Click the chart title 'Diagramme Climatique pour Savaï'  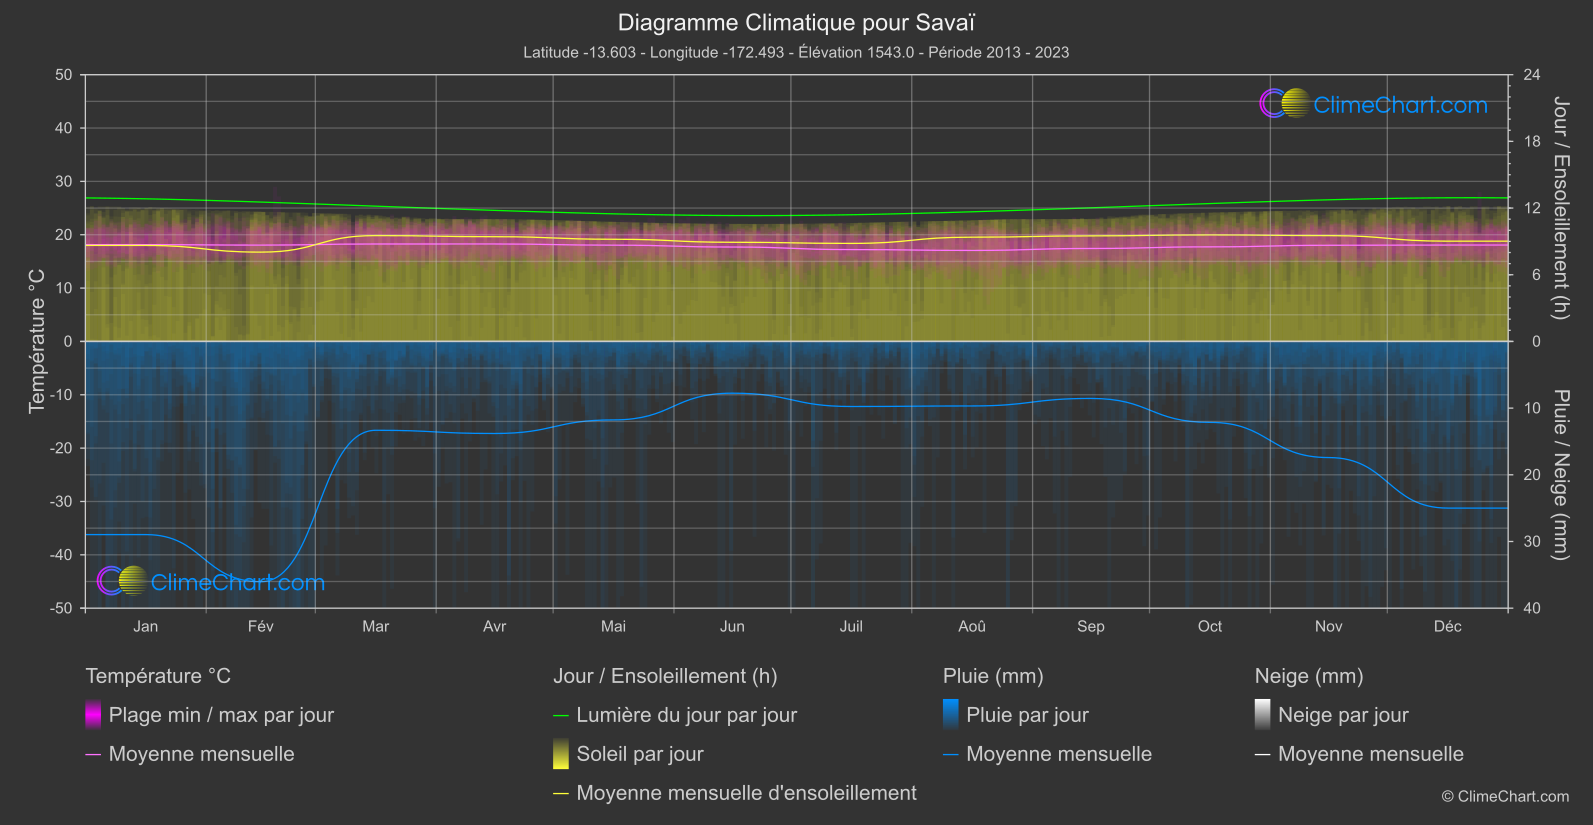tap(796, 22)
